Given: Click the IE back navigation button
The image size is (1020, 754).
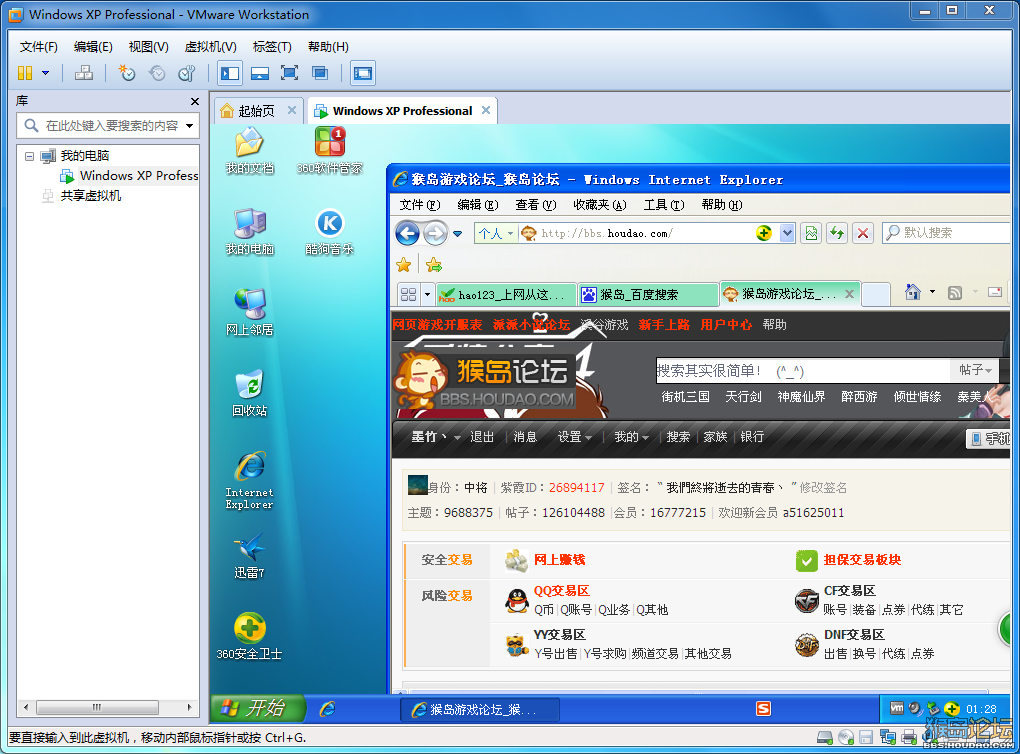Looking at the screenshot, I should pos(408,233).
